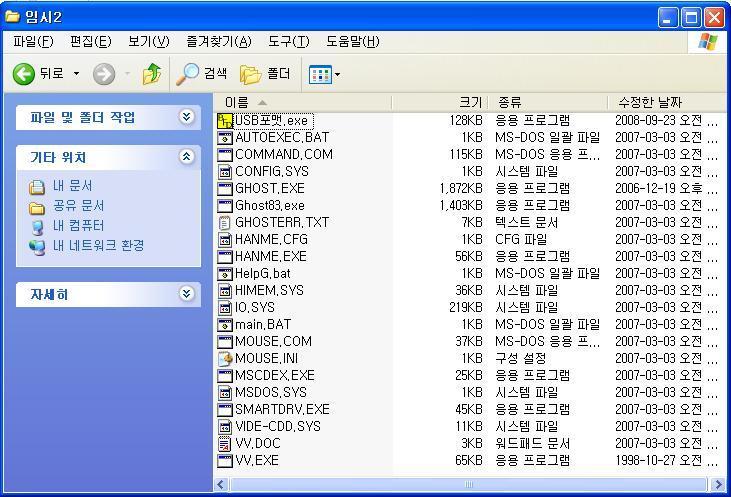The image size is (731, 497).
Task: Select the GHOSTERR.TXT file icon
Action: pyautogui.click(x=225, y=222)
